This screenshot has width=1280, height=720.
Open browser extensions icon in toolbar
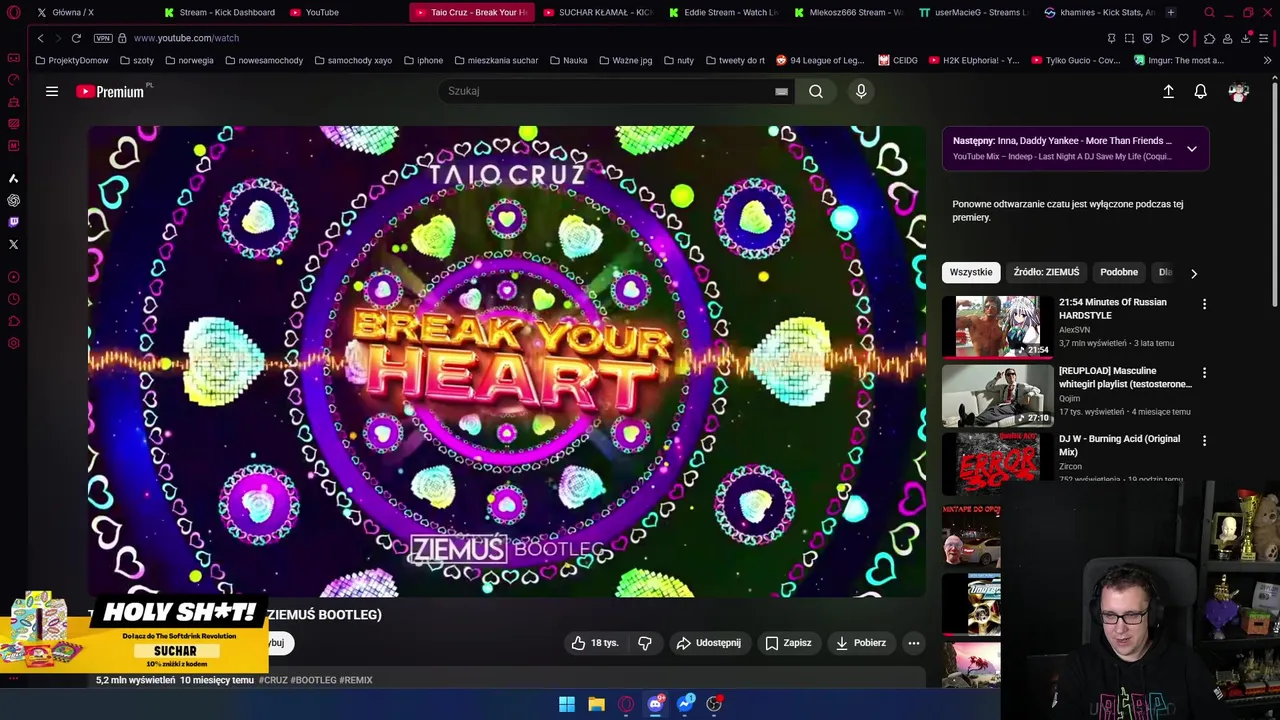click(1209, 38)
